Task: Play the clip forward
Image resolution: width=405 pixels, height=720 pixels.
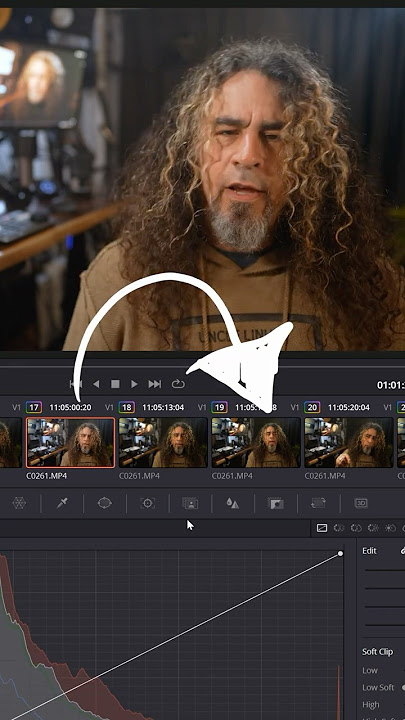Action: 134,384
